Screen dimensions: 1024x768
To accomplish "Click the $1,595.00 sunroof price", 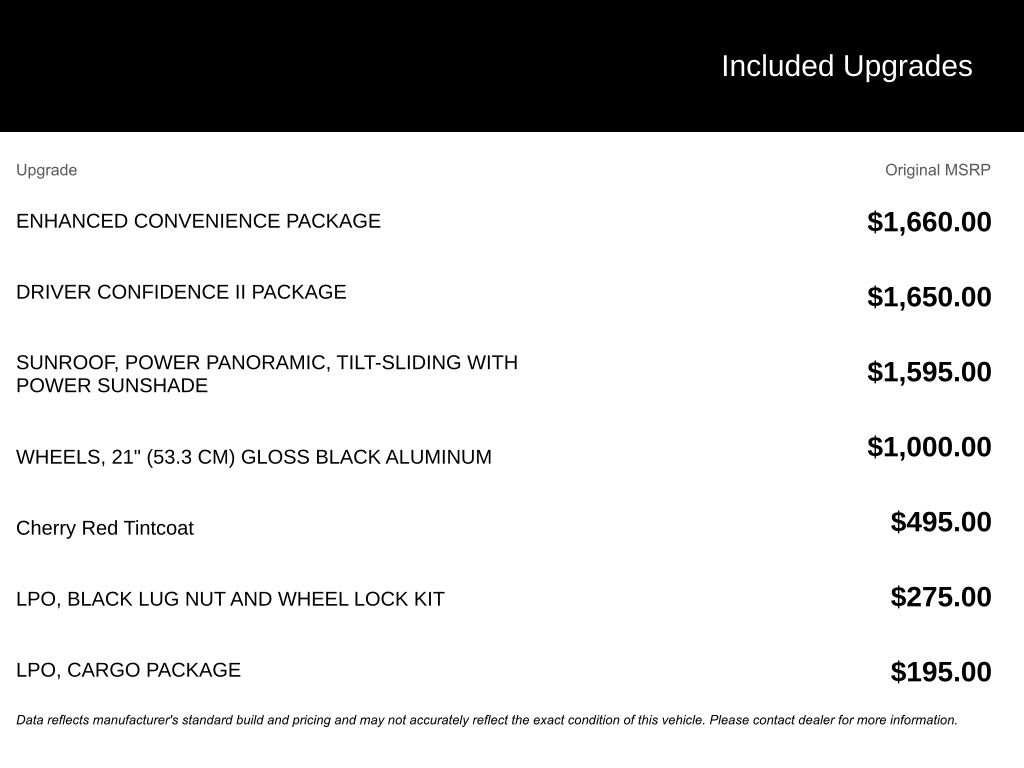I will tap(929, 372).
